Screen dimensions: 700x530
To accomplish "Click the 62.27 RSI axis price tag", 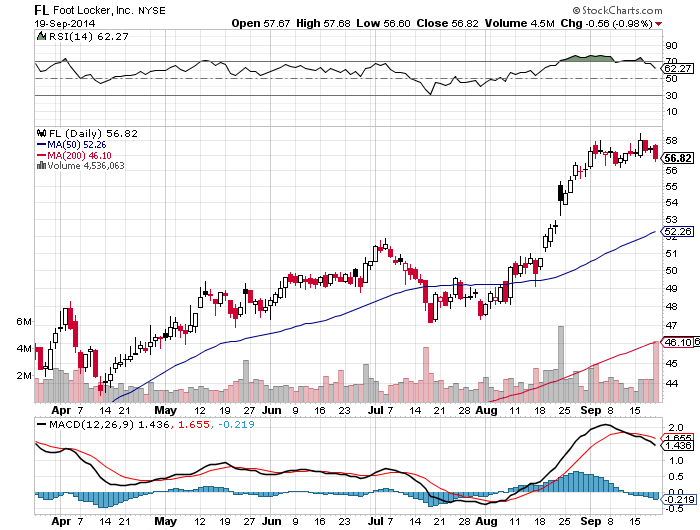I will pyautogui.click(x=677, y=68).
